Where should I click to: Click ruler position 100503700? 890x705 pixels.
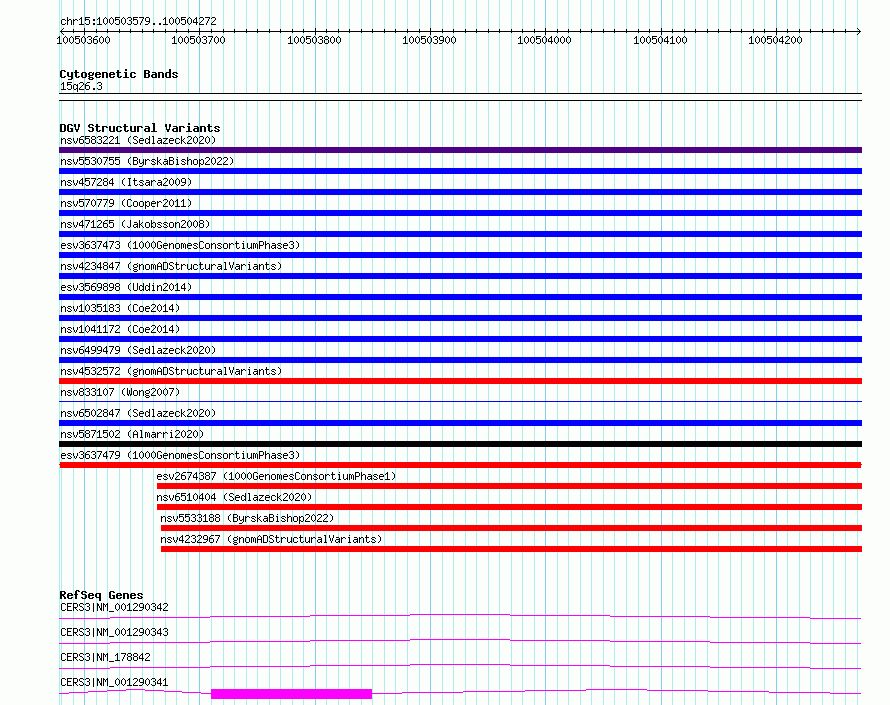[198, 40]
